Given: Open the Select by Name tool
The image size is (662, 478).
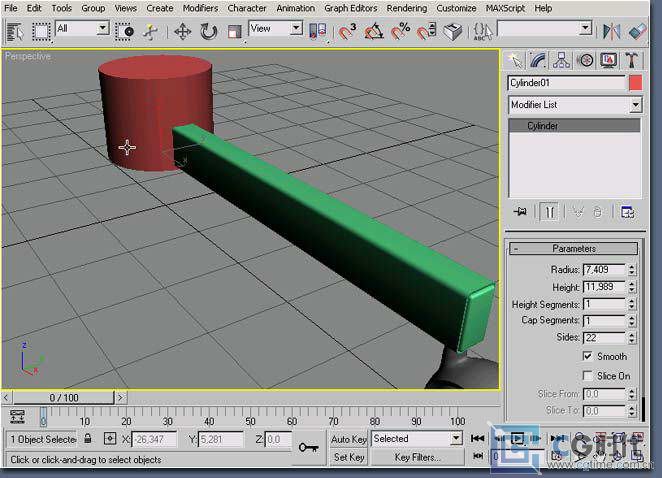Looking at the screenshot, I should [16, 32].
